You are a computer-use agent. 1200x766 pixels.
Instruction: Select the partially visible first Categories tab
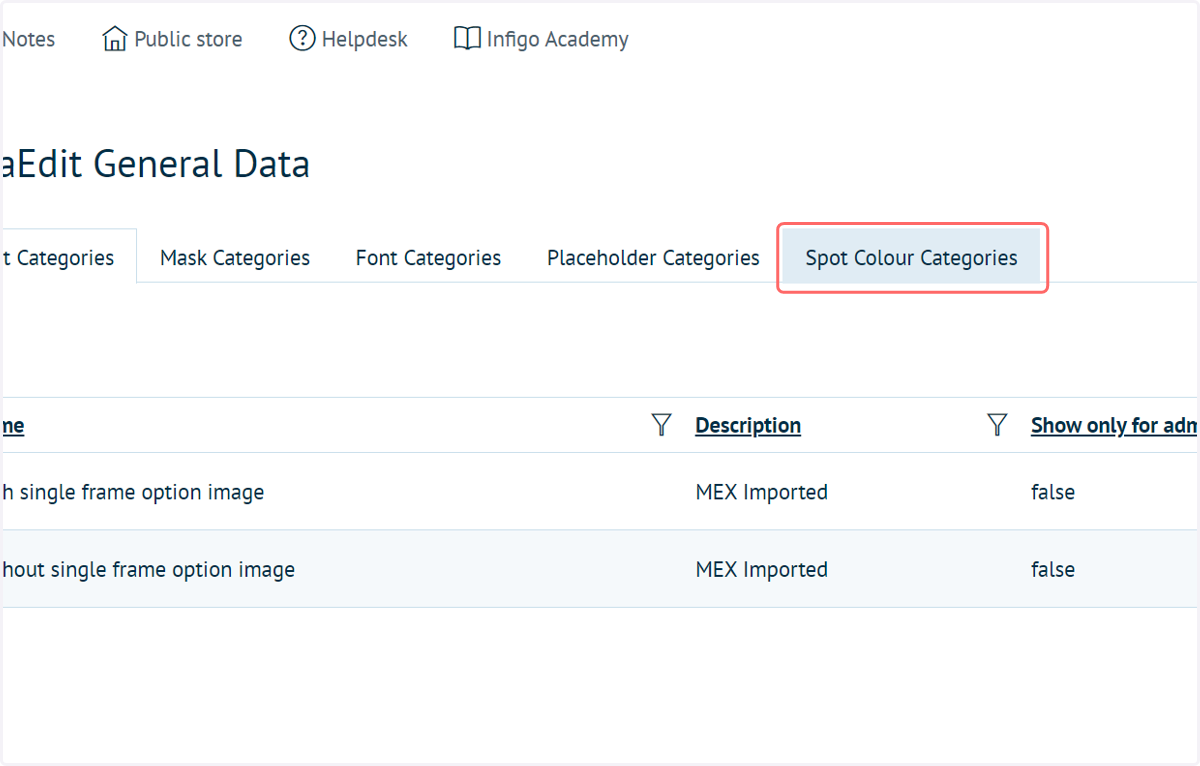click(x=68, y=258)
